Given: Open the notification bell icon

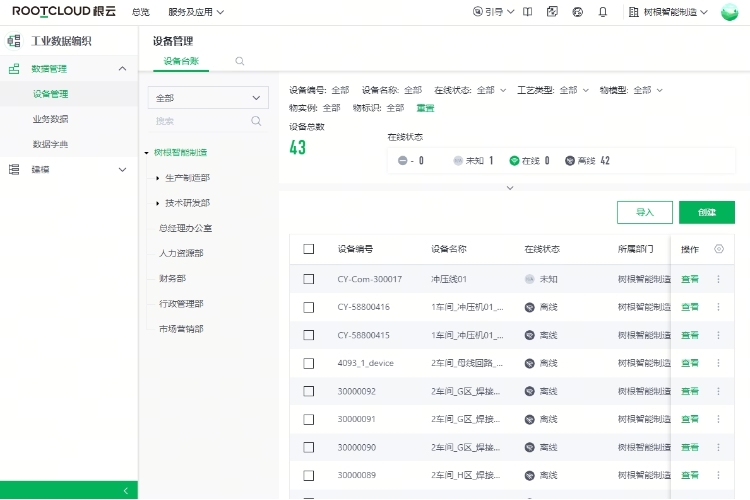Looking at the screenshot, I should pyautogui.click(x=602, y=12).
